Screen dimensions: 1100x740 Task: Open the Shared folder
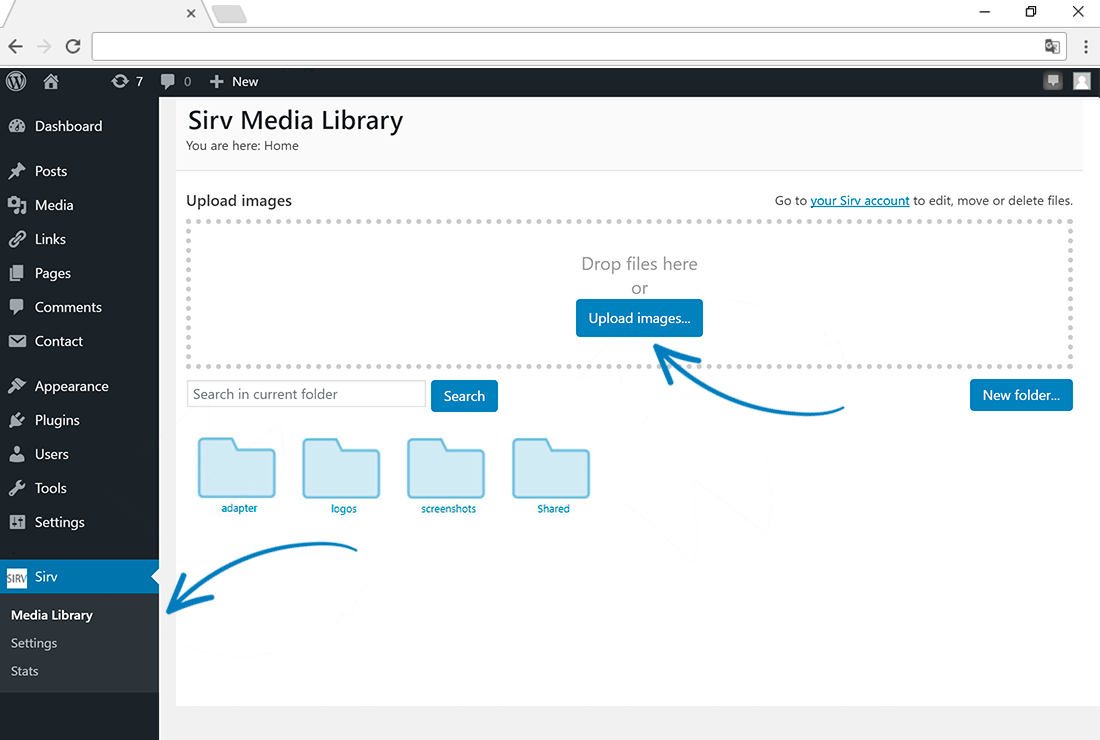tap(552, 469)
